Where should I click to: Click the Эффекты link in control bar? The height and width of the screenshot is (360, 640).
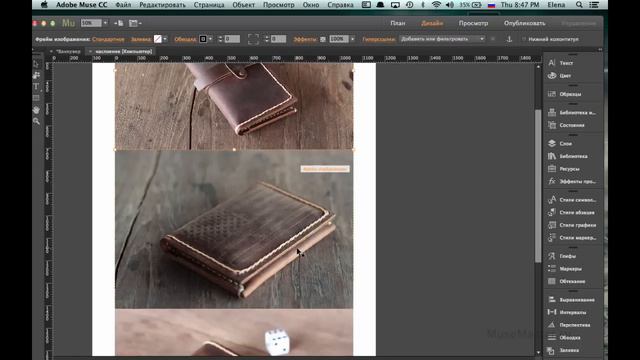click(305, 39)
